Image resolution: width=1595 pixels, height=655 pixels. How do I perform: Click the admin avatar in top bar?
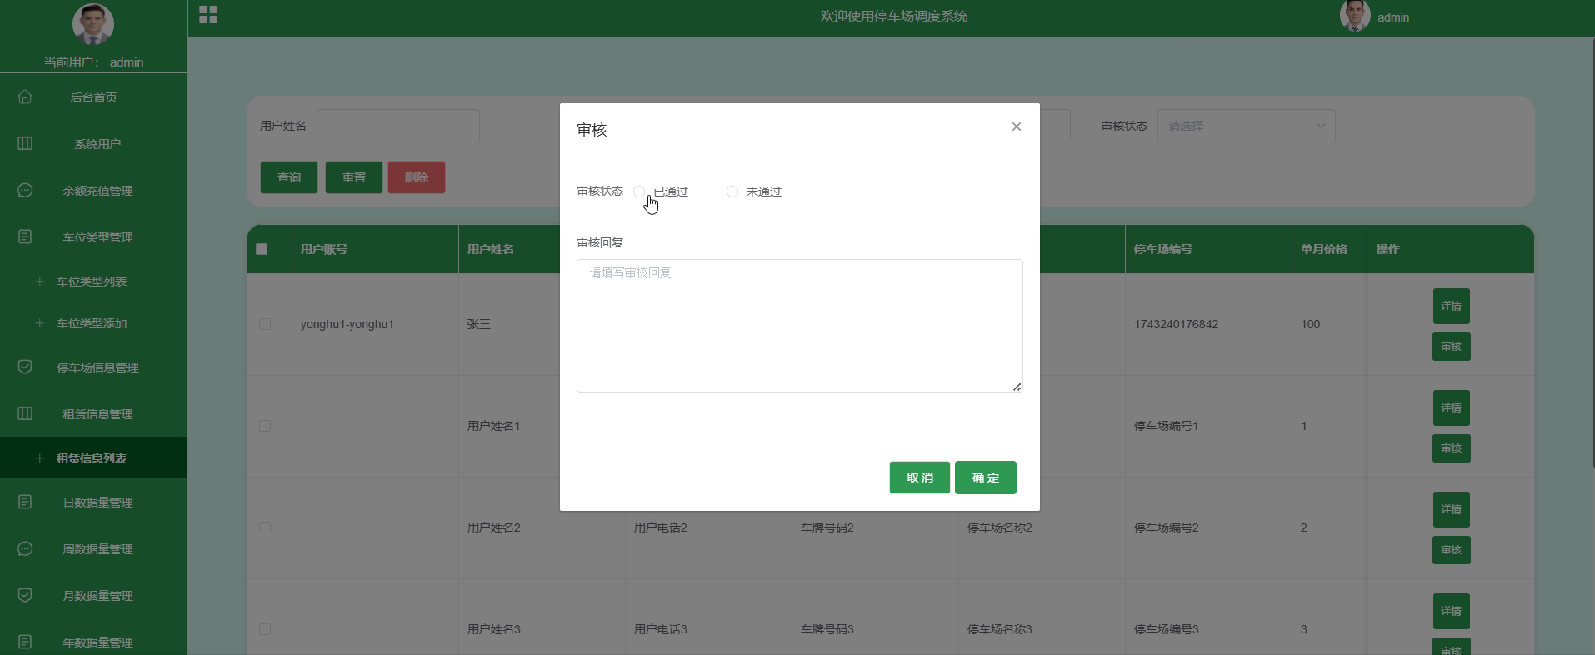click(x=1355, y=16)
